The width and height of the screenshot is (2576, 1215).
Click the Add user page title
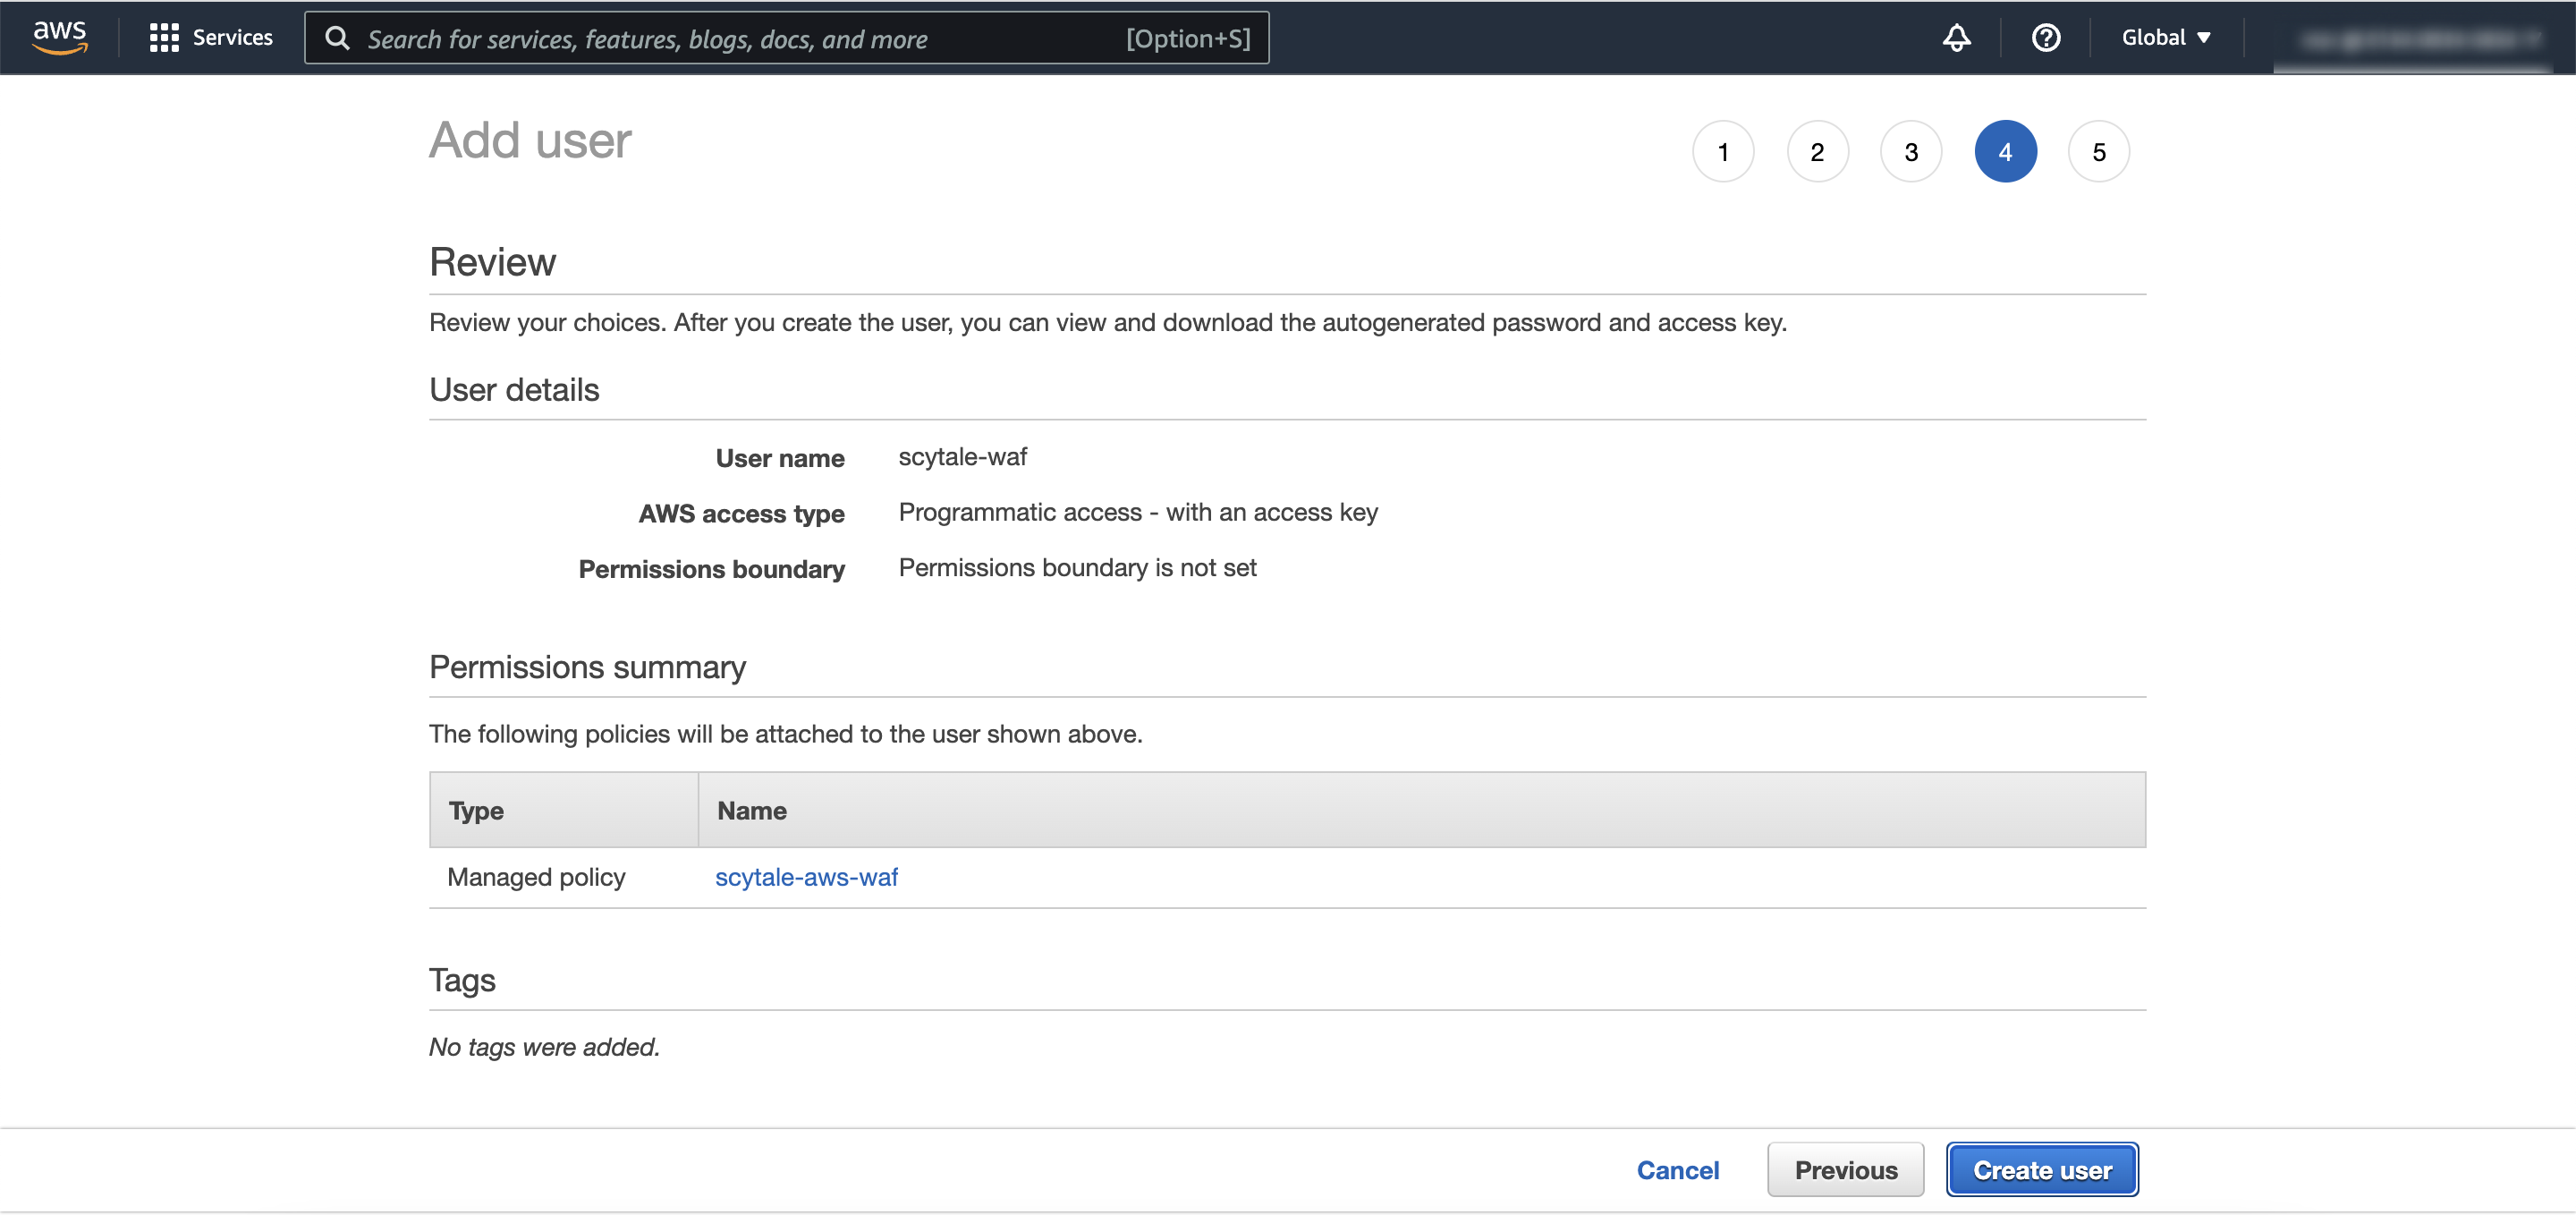(530, 140)
